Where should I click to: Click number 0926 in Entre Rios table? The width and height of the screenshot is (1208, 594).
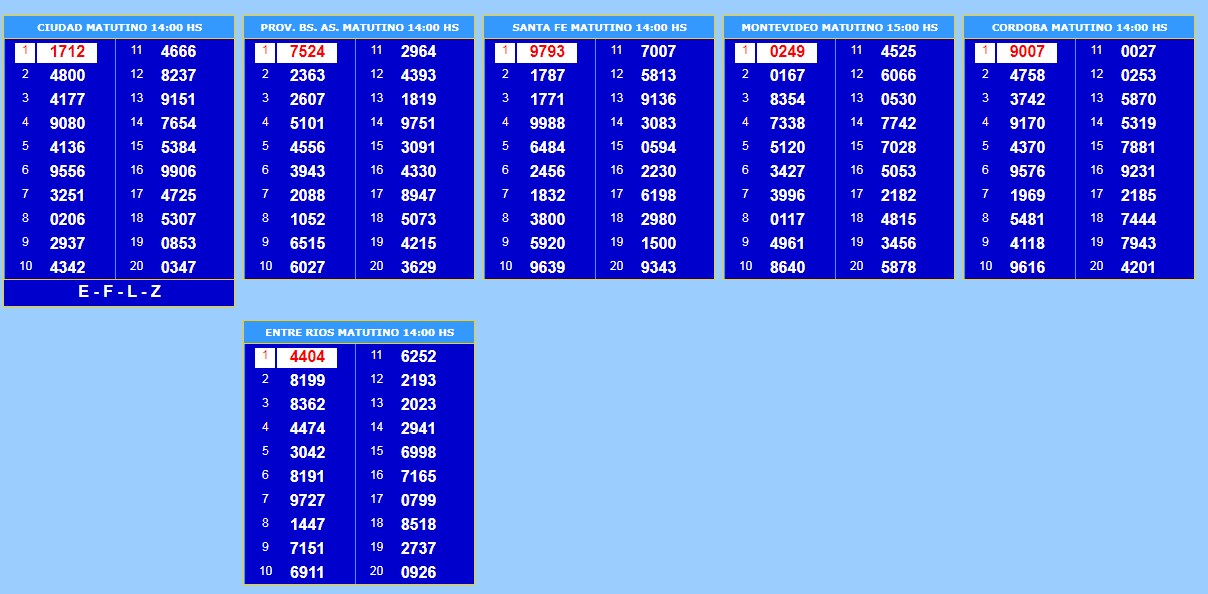point(418,572)
